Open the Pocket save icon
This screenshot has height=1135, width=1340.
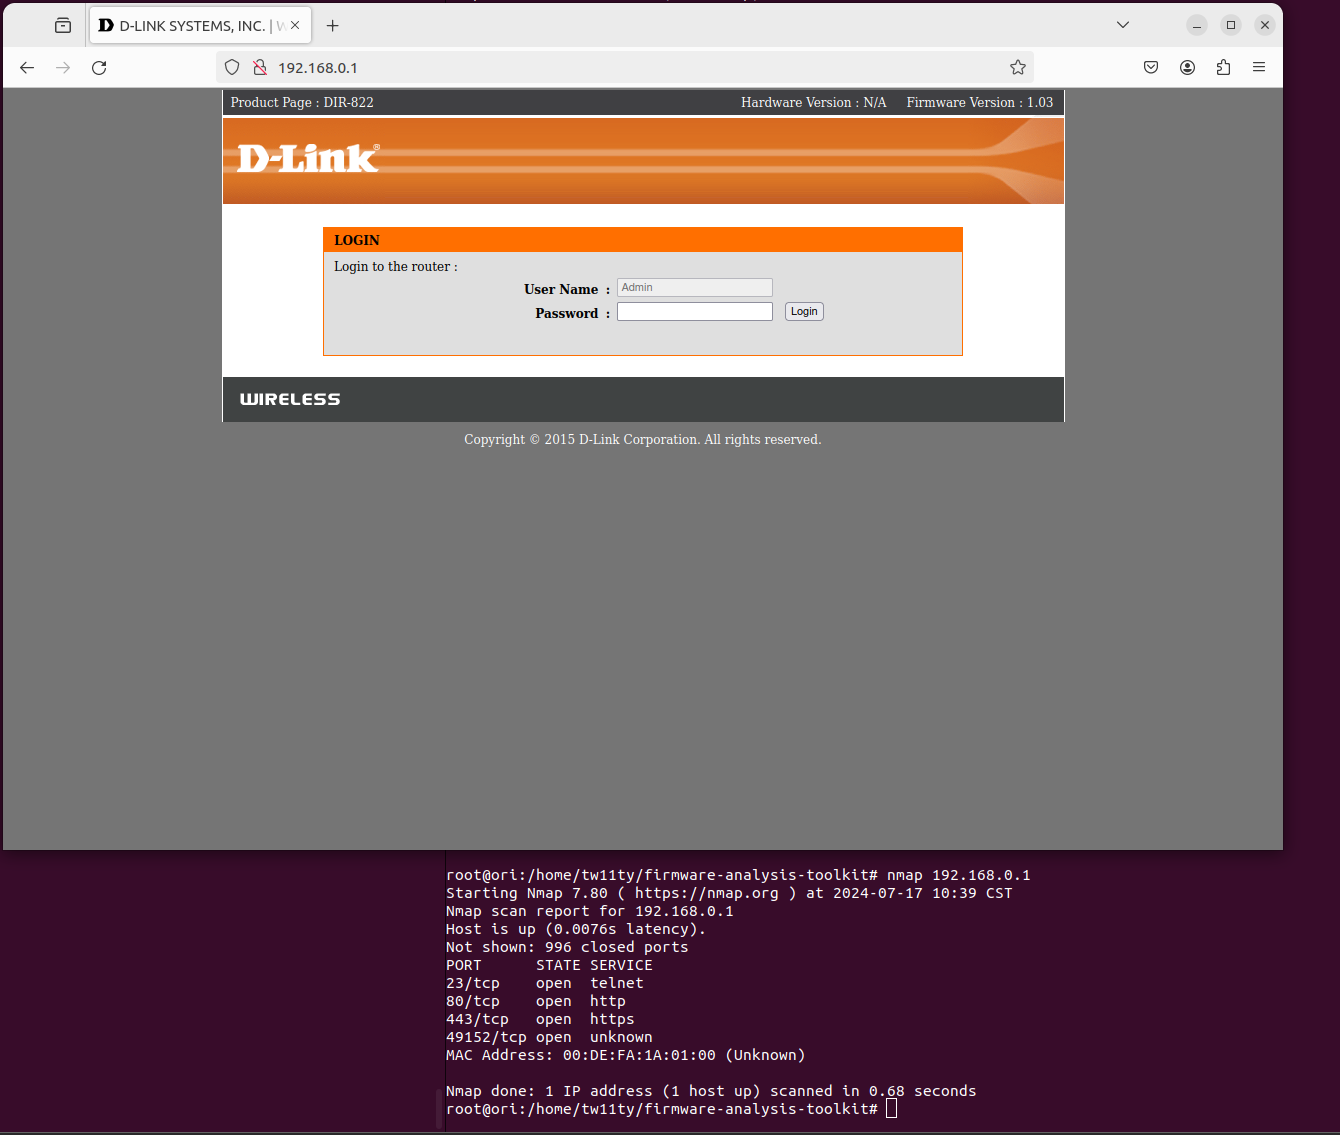[x=1151, y=67]
